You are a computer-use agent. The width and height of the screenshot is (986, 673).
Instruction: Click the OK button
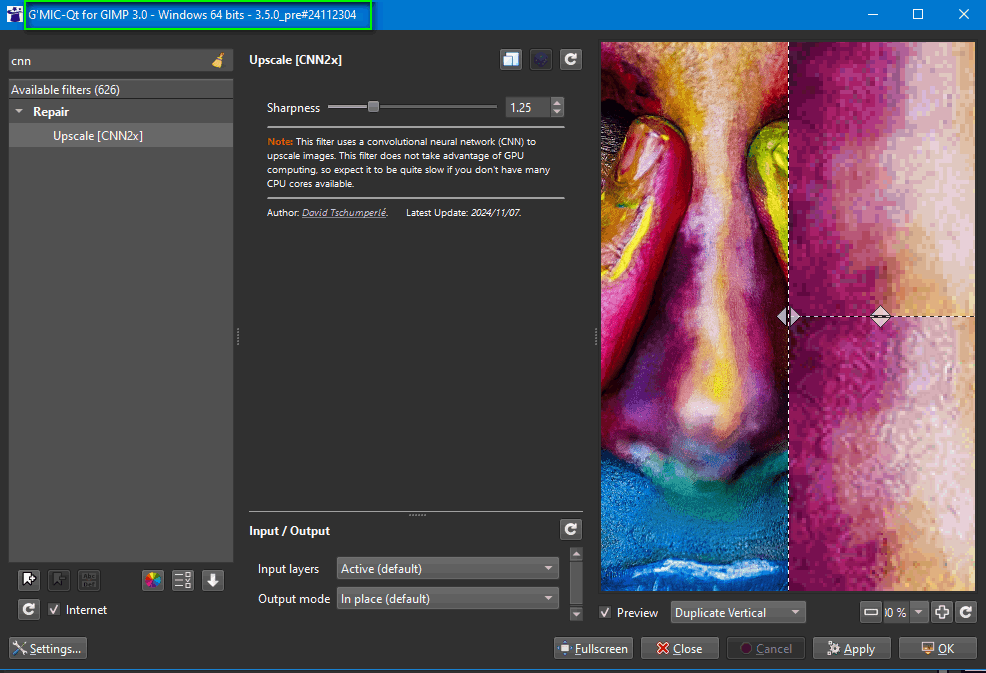[938, 648]
